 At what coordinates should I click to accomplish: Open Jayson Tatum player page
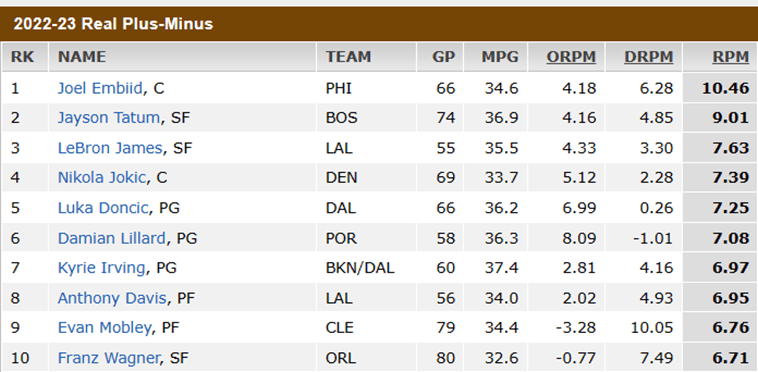pos(108,118)
